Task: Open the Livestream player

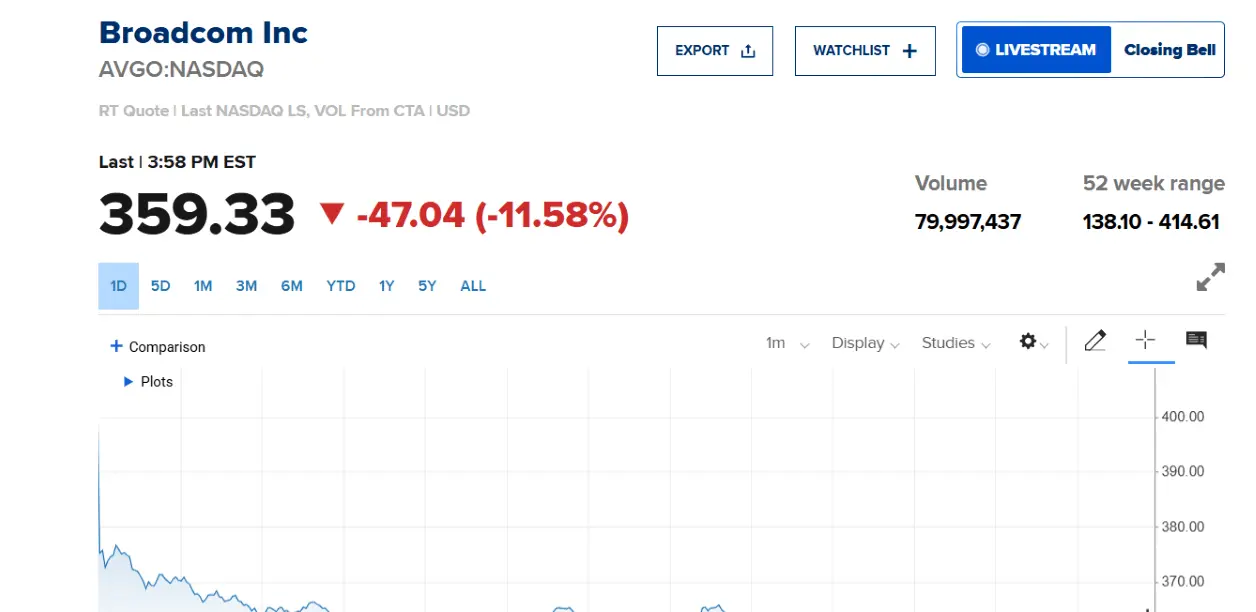Action: point(1035,50)
